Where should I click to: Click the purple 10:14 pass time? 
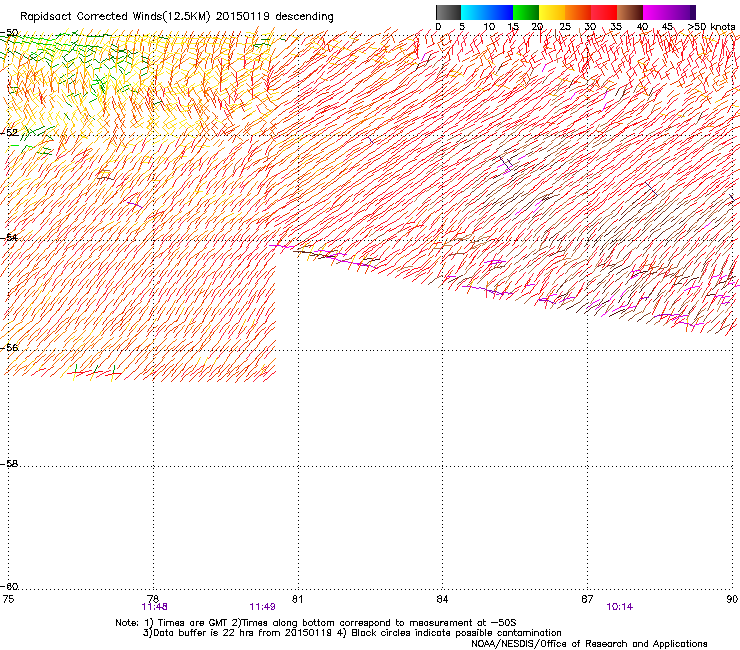(x=620, y=607)
